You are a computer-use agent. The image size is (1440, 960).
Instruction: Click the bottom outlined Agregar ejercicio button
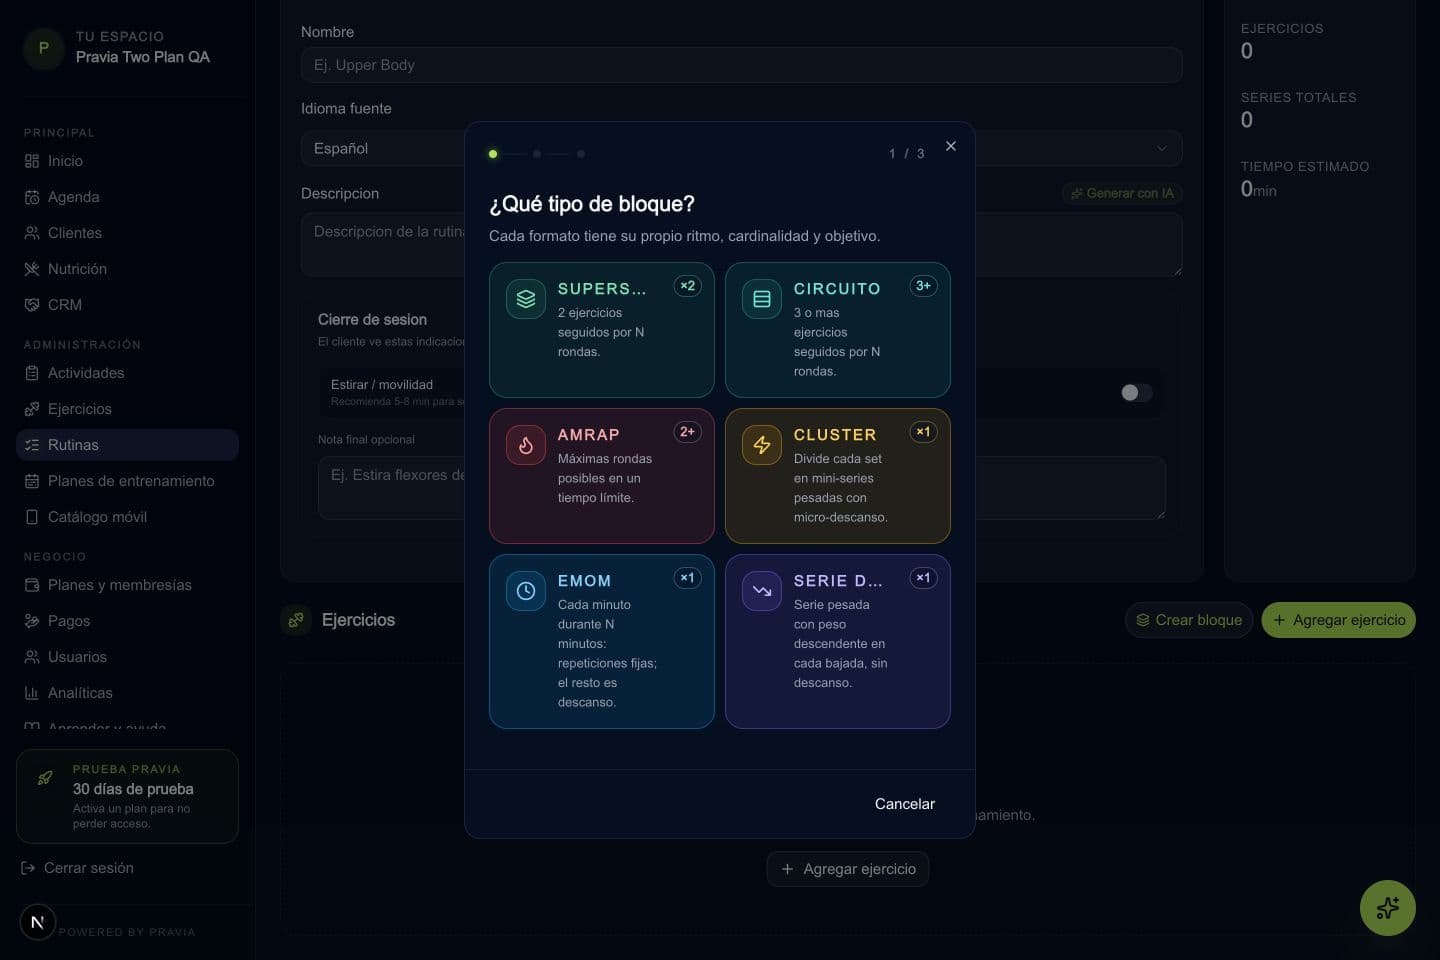(x=848, y=869)
